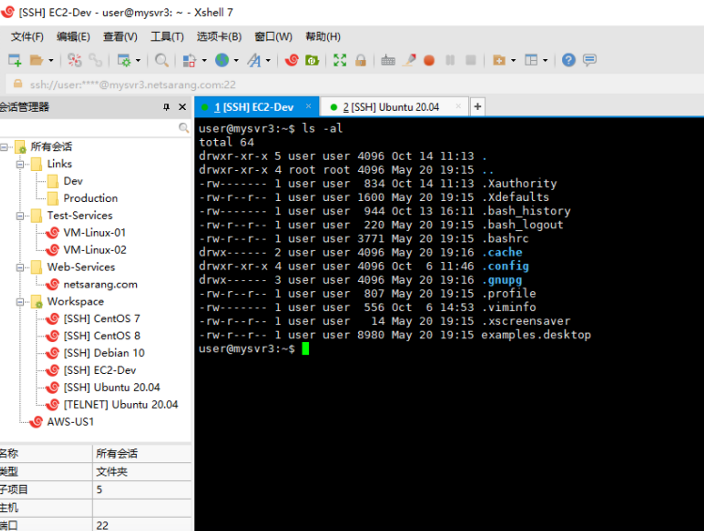Click the highlighter pen toolbar icon

[x=410, y=60]
